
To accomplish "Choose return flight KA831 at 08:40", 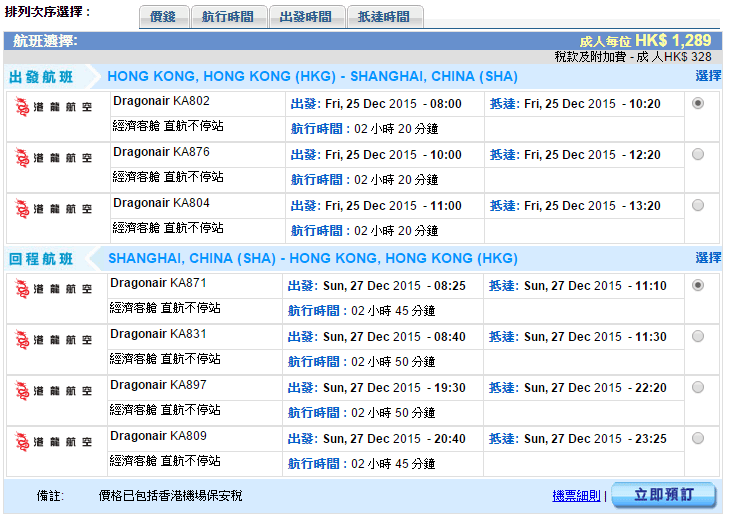I will pos(697,336).
